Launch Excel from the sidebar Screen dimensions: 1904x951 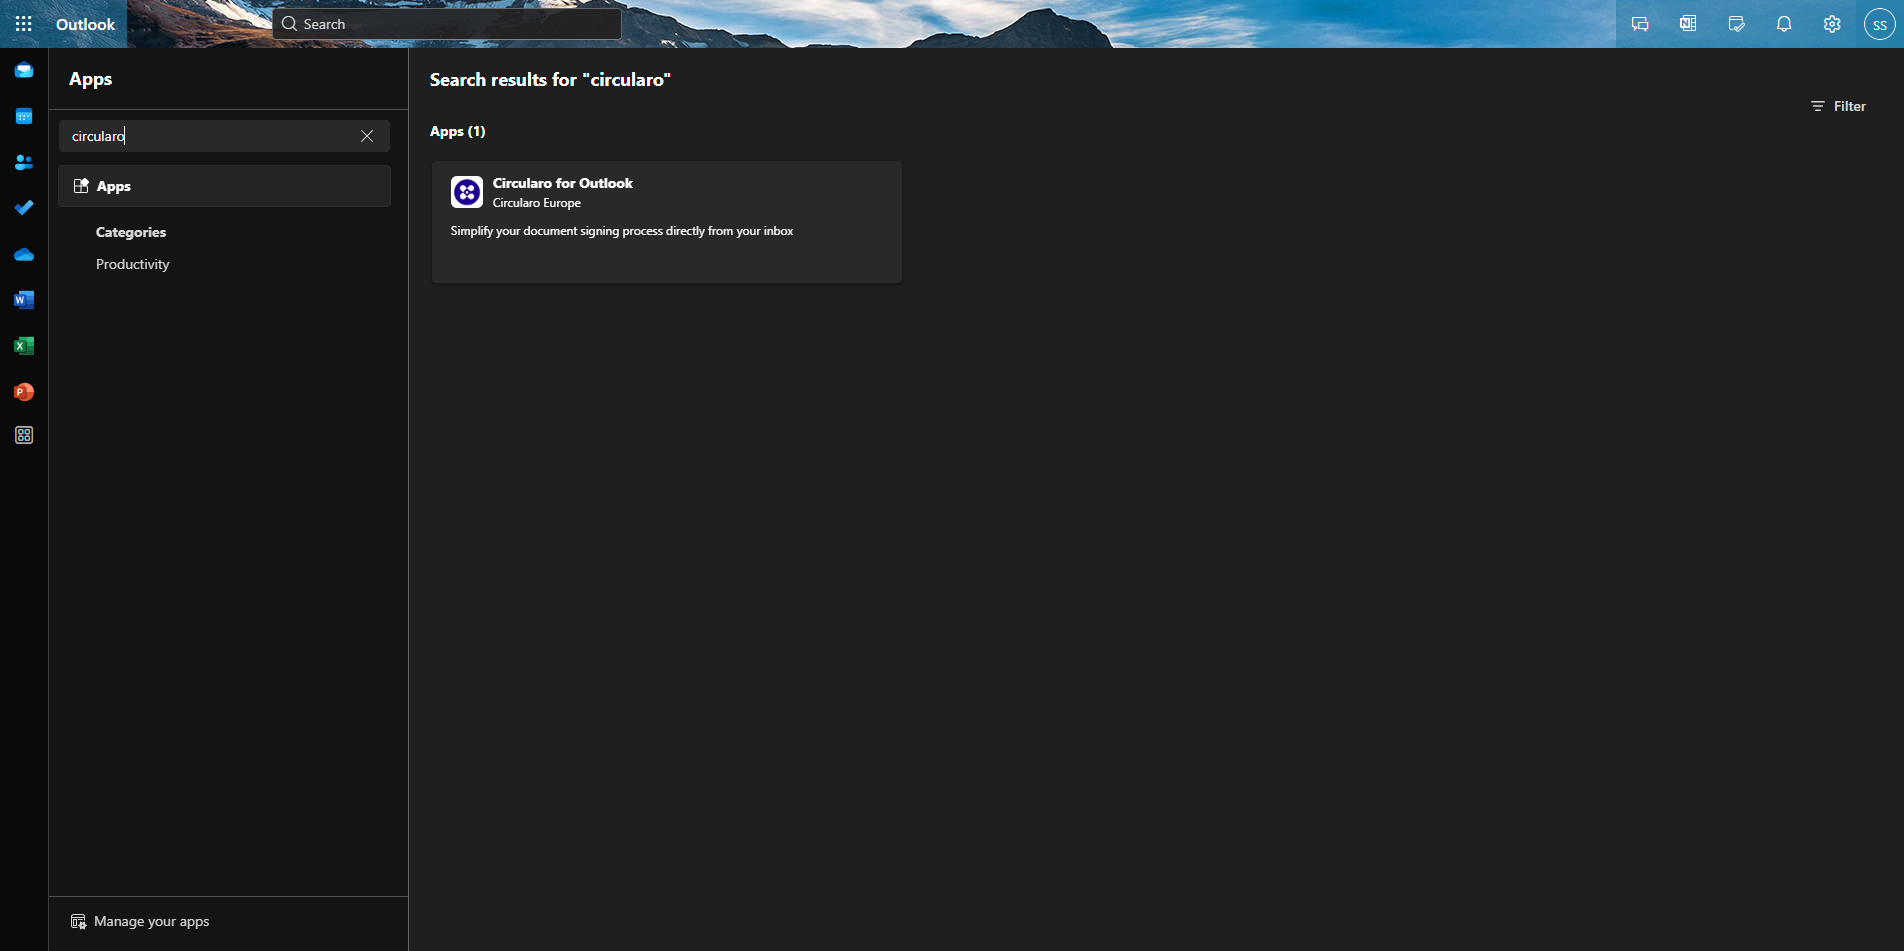click(x=23, y=345)
